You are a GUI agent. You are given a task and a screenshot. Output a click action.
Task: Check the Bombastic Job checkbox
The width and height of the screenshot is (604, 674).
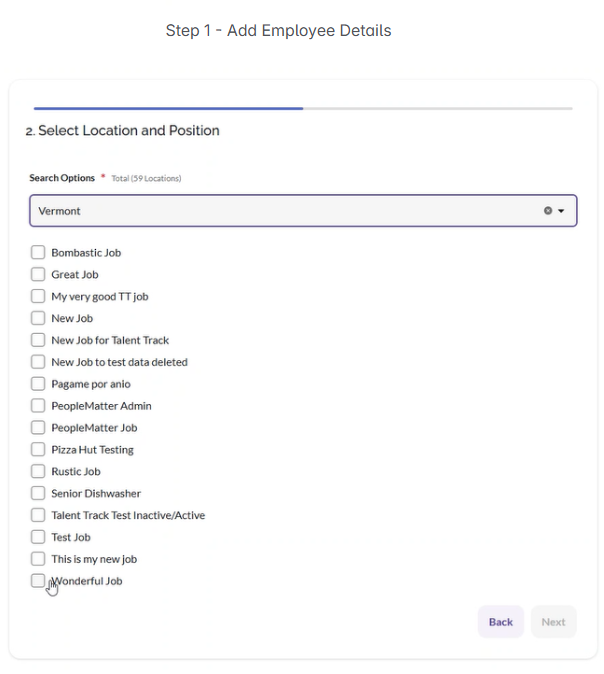click(x=38, y=253)
